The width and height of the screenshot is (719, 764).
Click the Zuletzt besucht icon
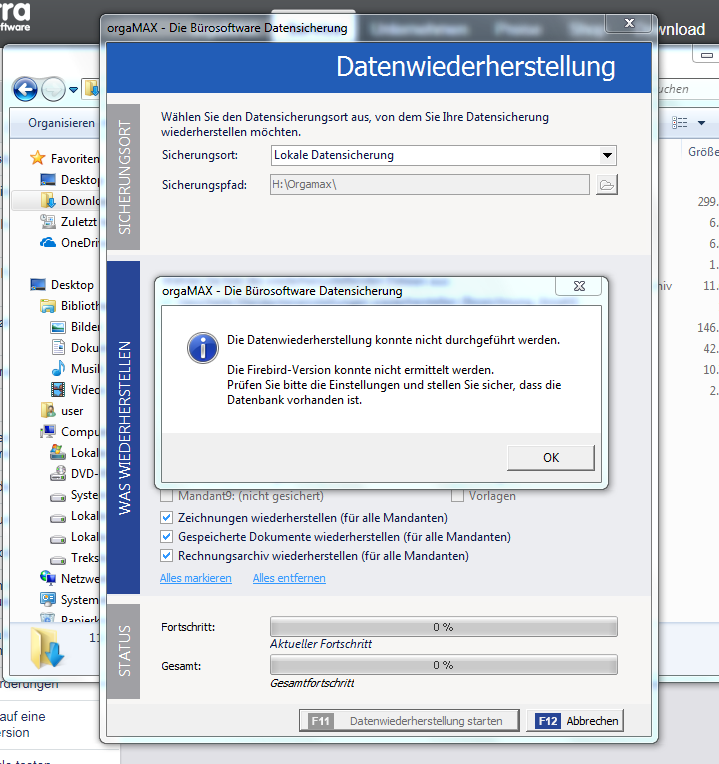(48, 221)
